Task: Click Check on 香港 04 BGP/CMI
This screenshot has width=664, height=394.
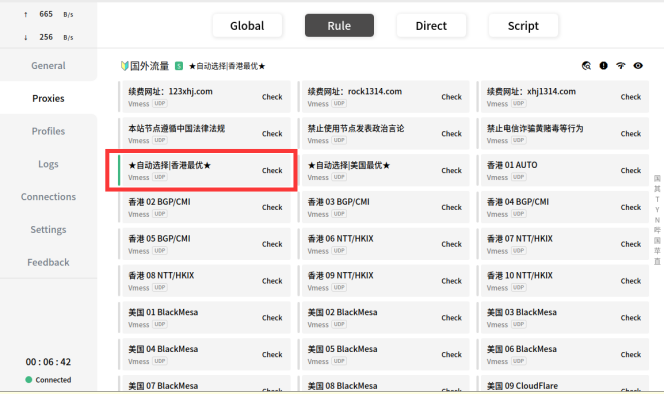Action: click(631, 207)
